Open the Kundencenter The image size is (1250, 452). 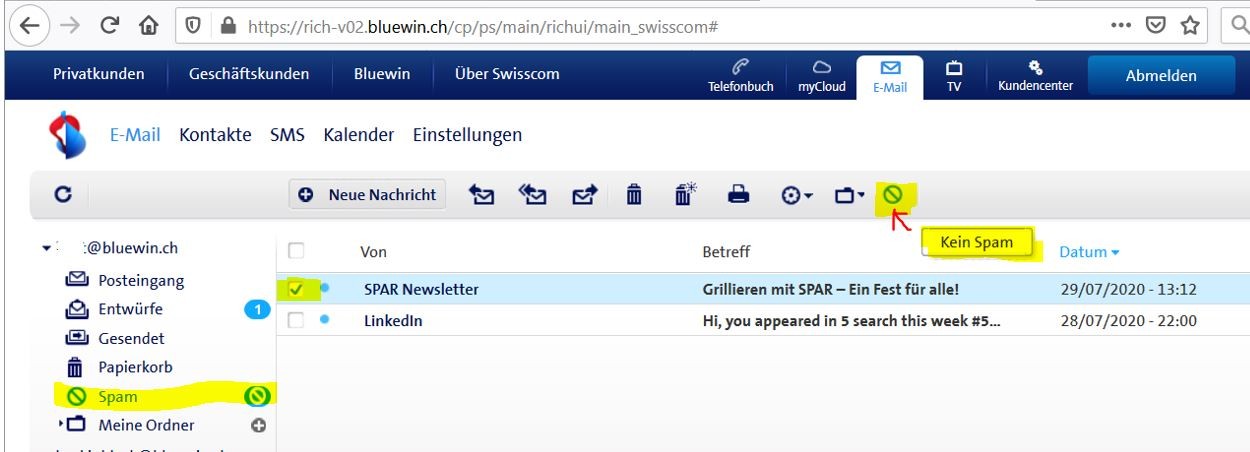(x=1035, y=76)
